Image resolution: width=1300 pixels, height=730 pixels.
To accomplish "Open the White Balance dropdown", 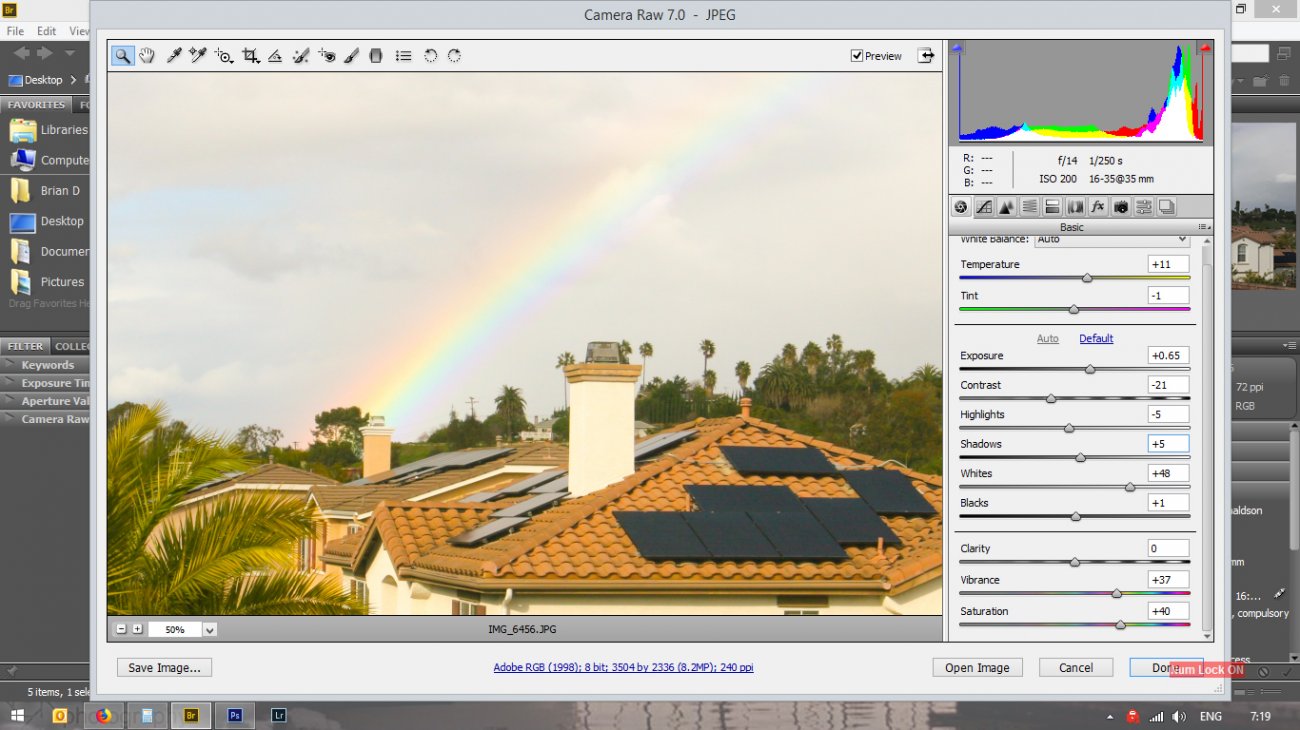I will [1112, 239].
